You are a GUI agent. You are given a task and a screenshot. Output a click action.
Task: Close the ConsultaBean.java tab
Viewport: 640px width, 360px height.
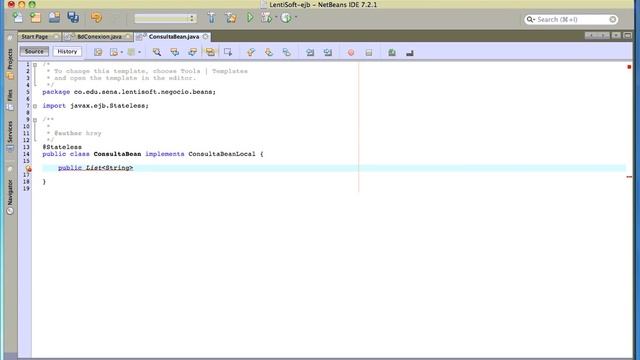point(205,37)
